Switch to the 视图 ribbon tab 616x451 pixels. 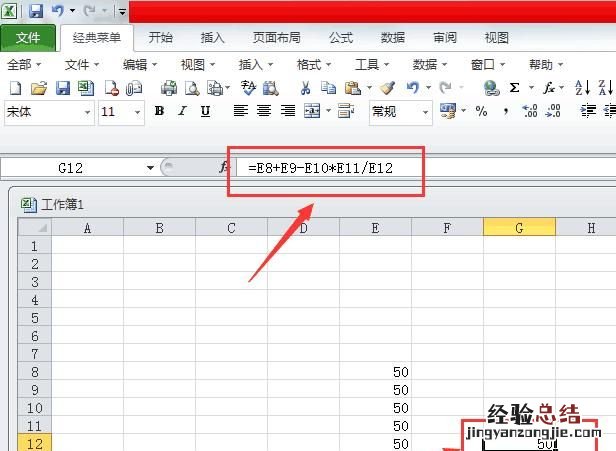497,38
